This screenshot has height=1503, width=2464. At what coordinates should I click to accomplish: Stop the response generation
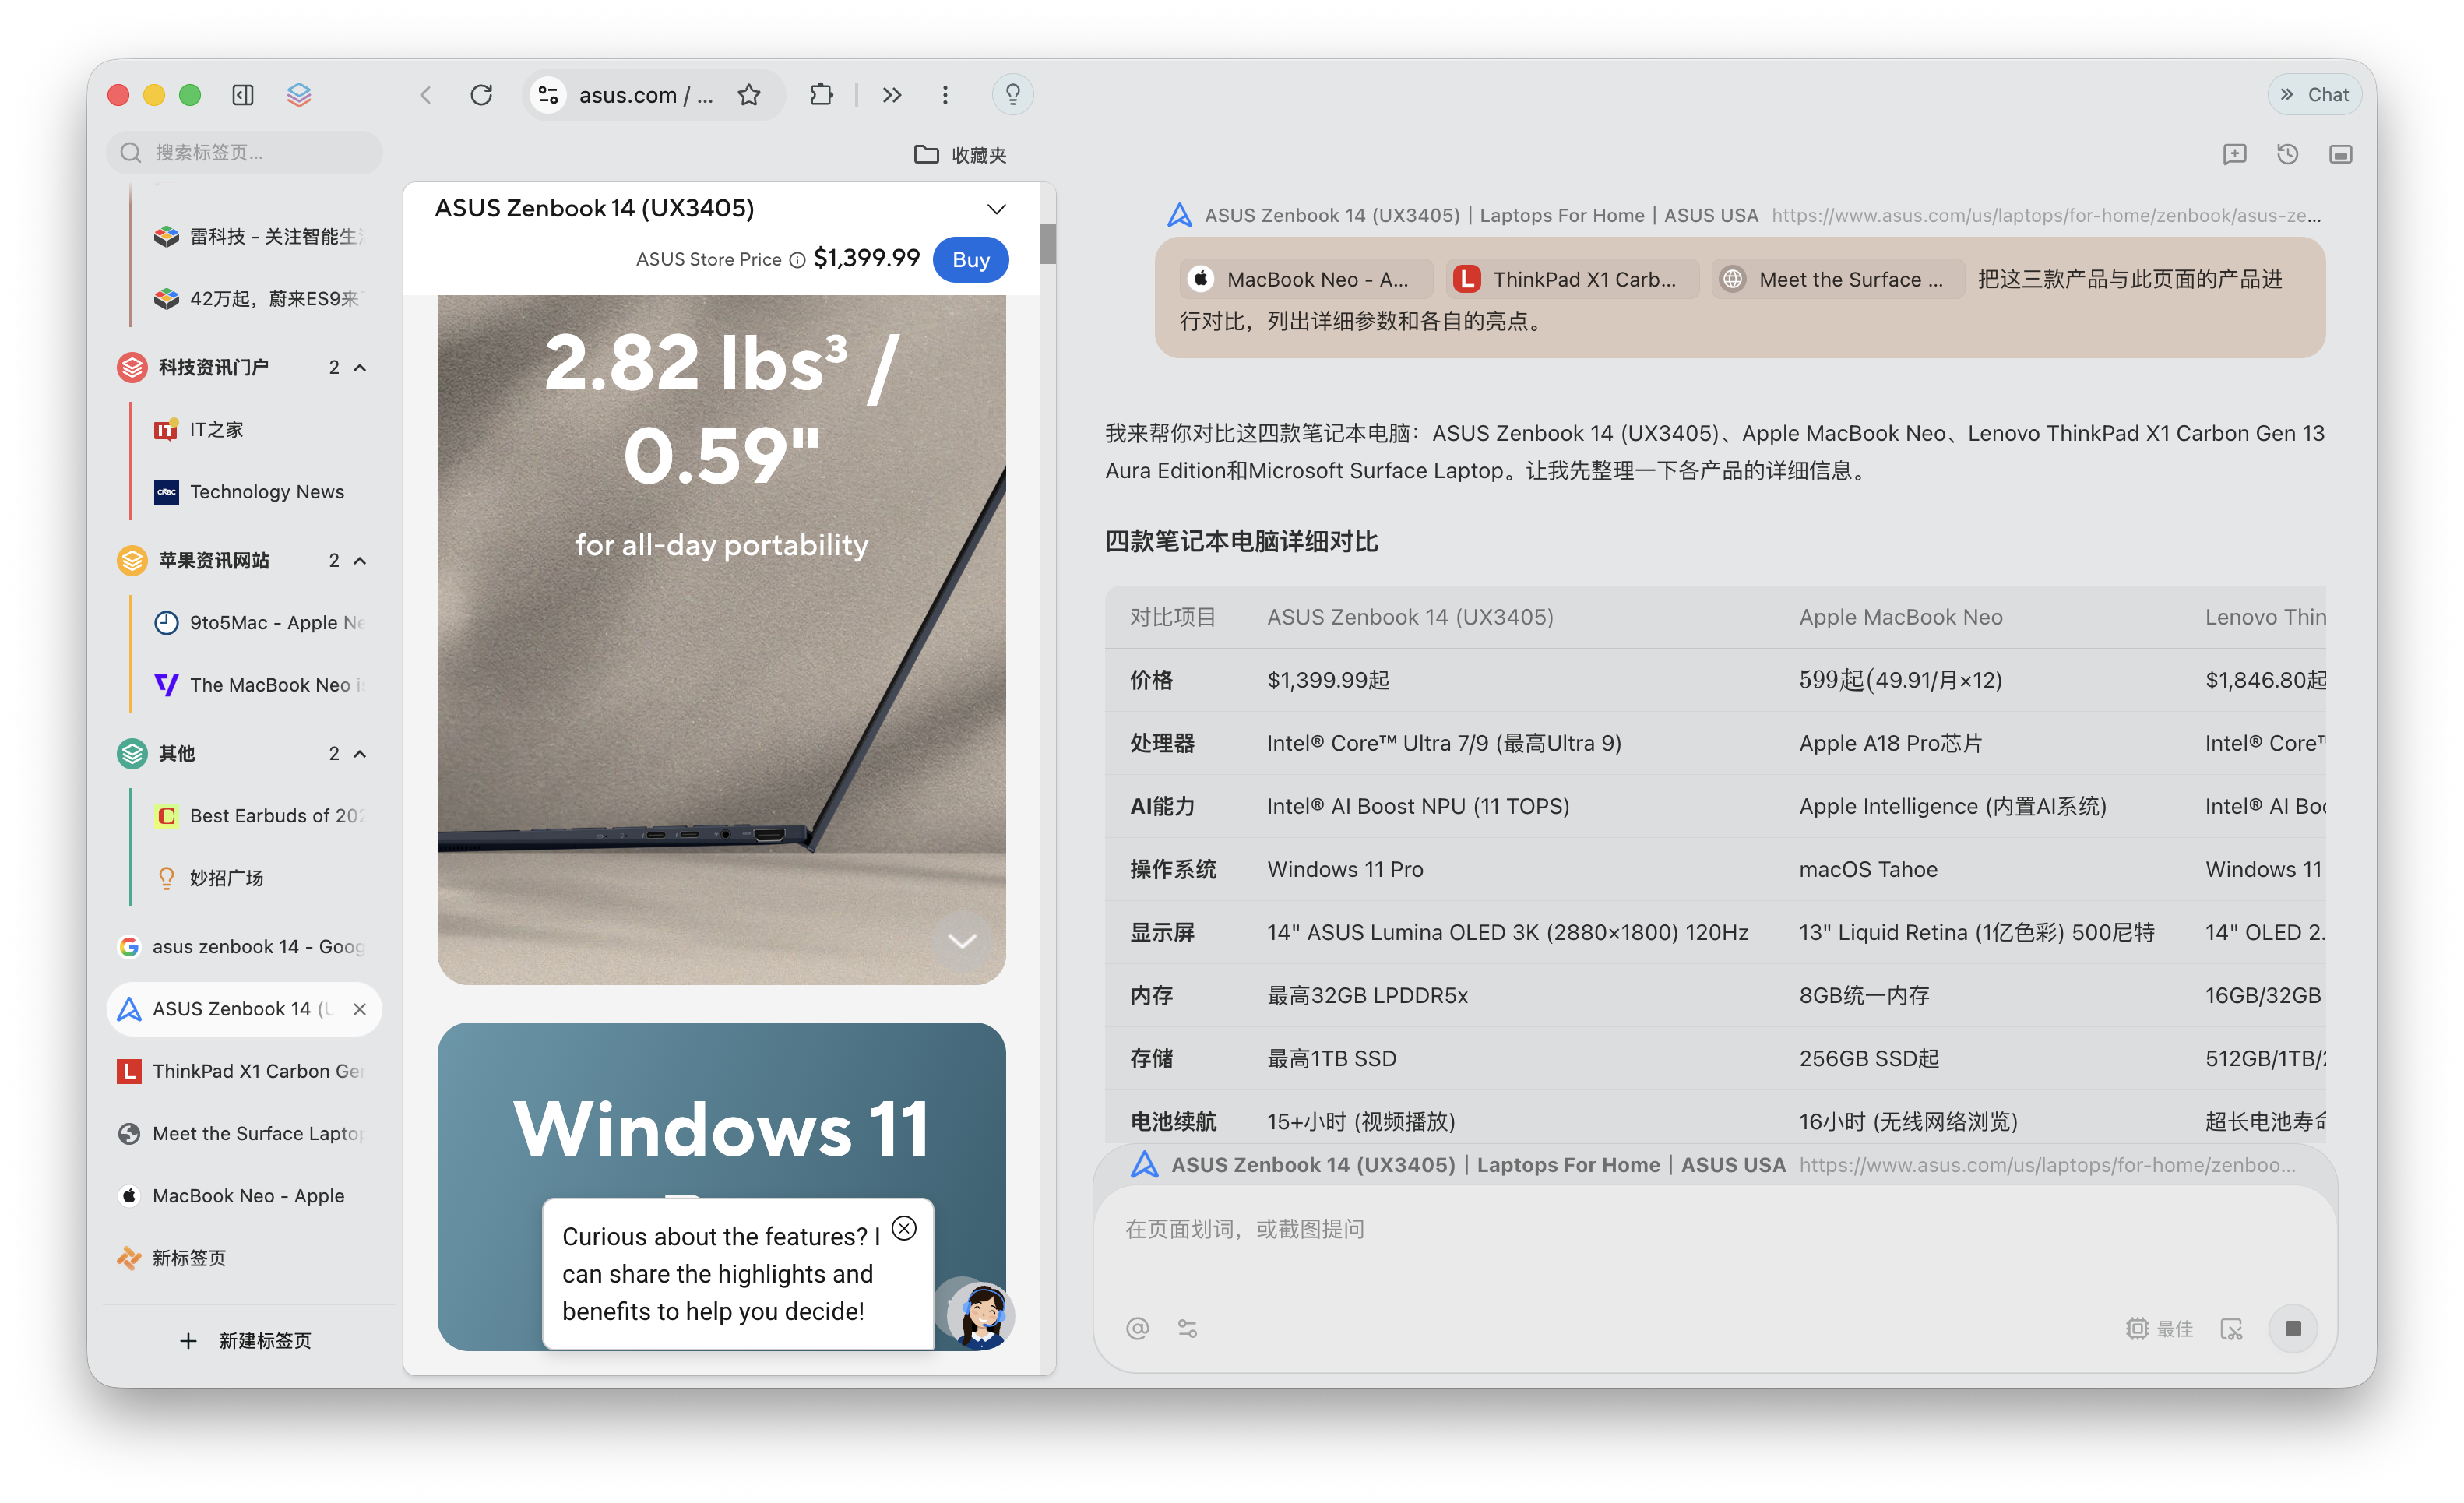coord(2293,1328)
